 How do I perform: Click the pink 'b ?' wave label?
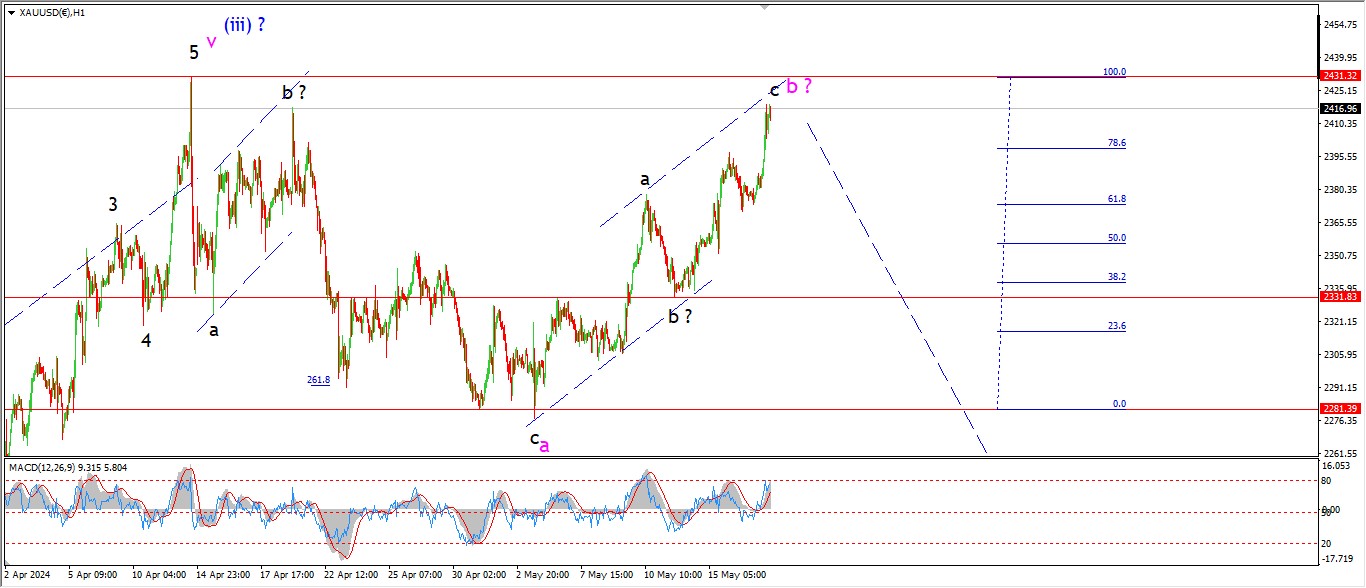click(799, 87)
